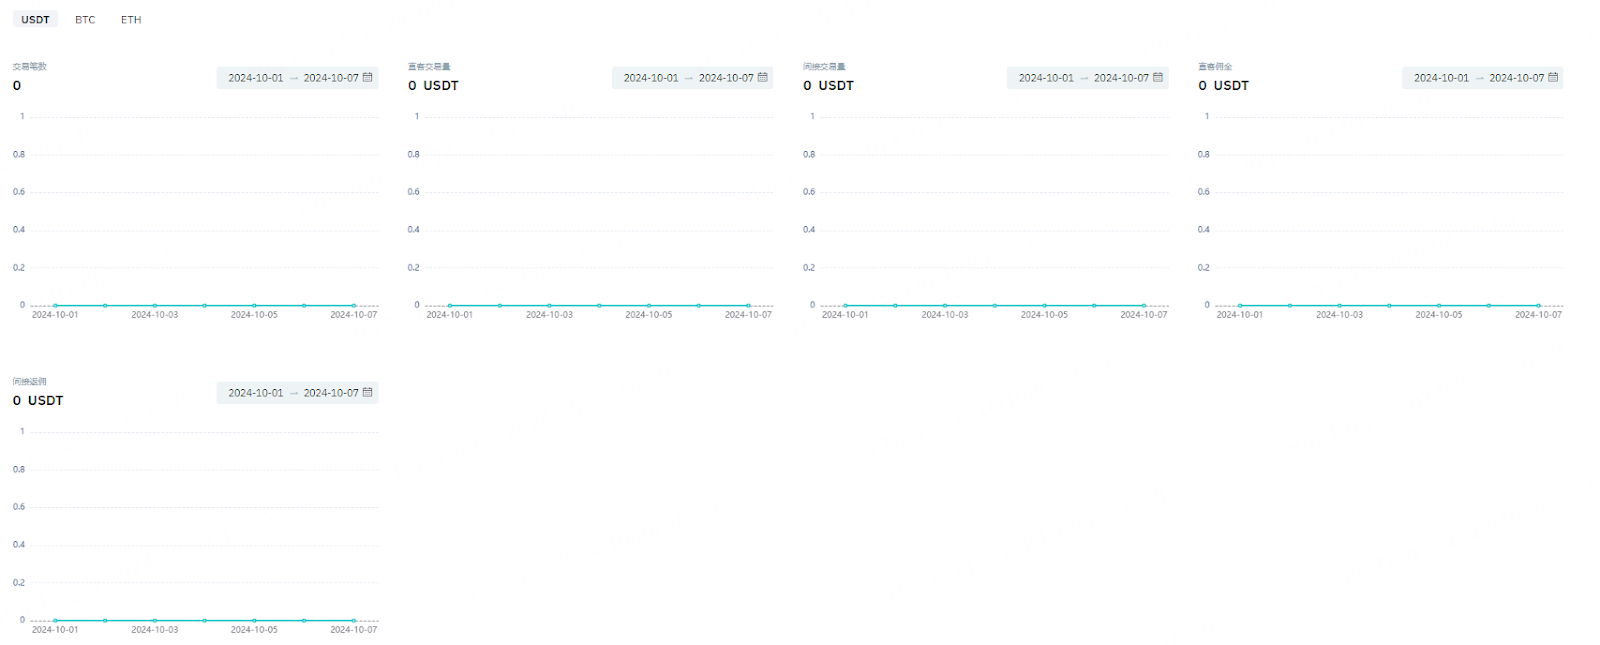Select 2024-10-03 data point on 间接交易量 chart
Screen dimensions: 1600x645
pyautogui.click(x=945, y=305)
